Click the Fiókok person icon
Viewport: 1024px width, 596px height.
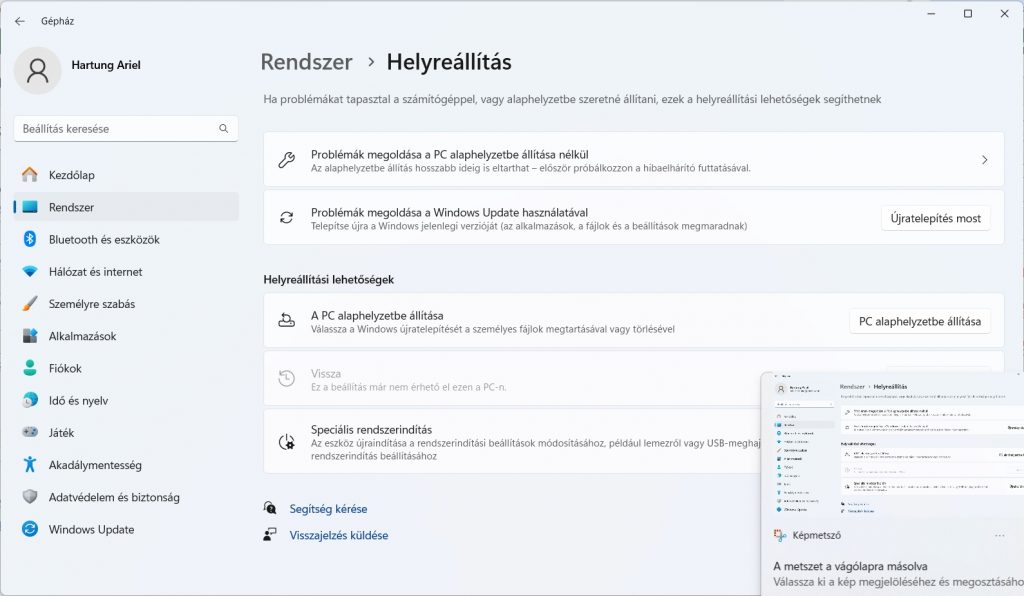pos(30,369)
